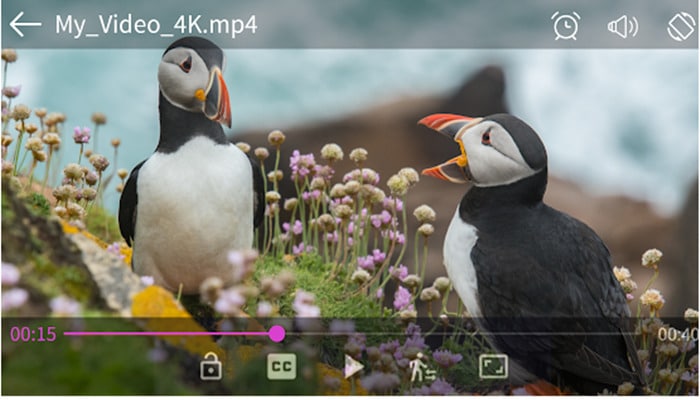Lock the screen controls with padlock icon
Viewport: 700px width, 400px height.
[211, 367]
